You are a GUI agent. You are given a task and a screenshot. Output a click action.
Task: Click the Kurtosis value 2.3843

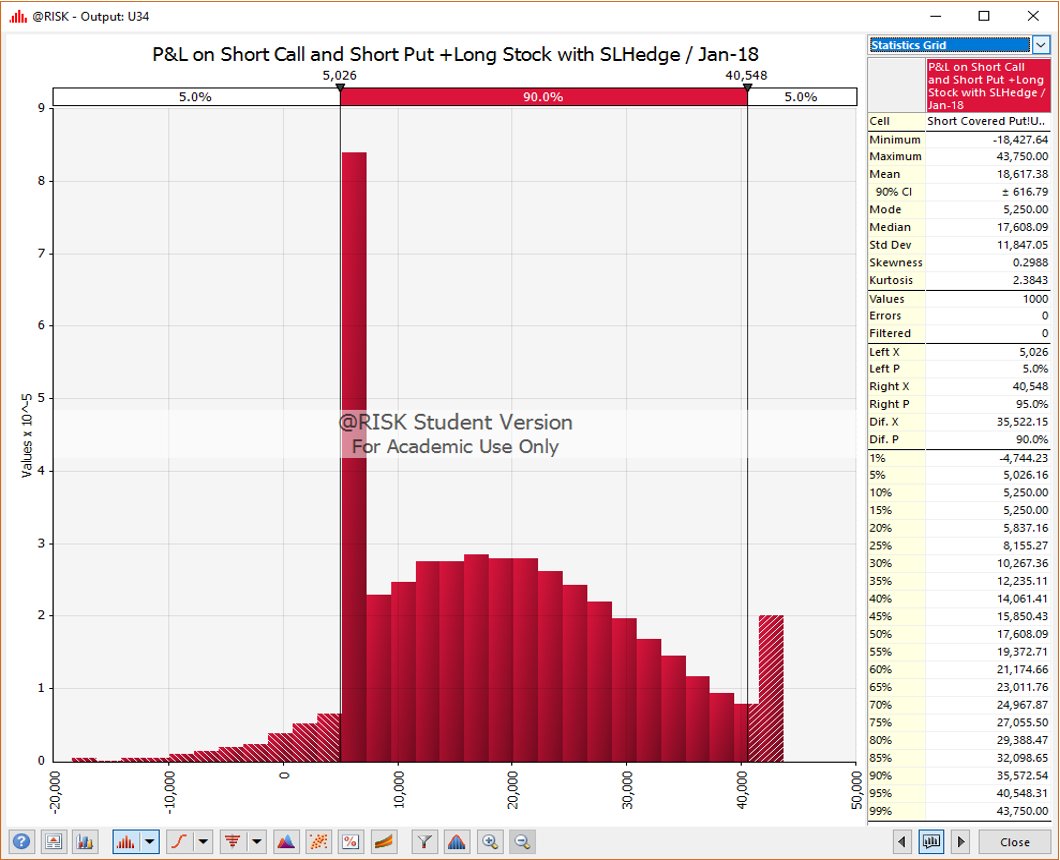[1030, 280]
